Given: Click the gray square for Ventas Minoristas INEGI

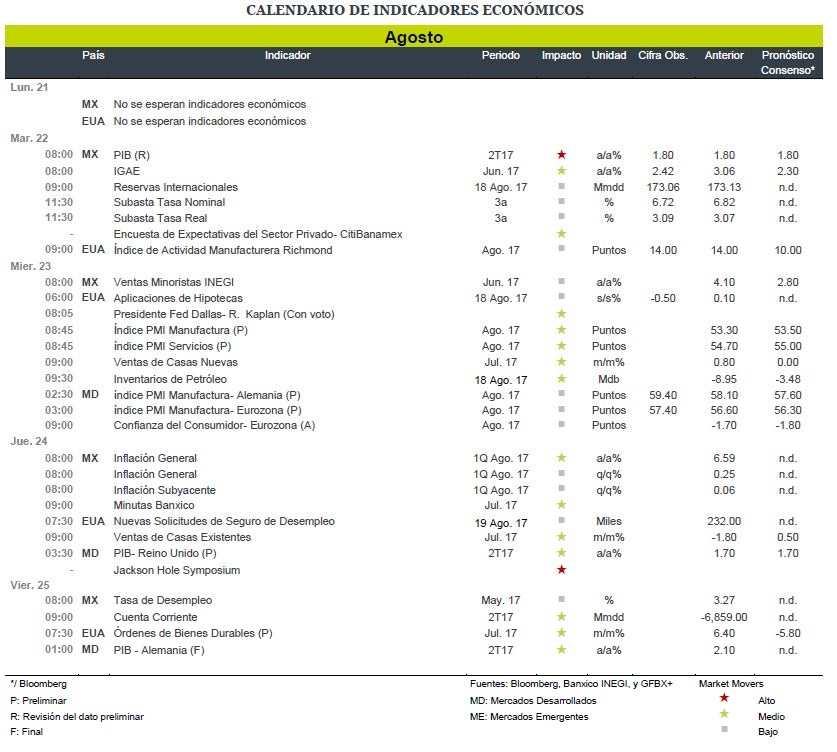Looking at the screenshot, I should pyautogui.click(x=561, y=281).
